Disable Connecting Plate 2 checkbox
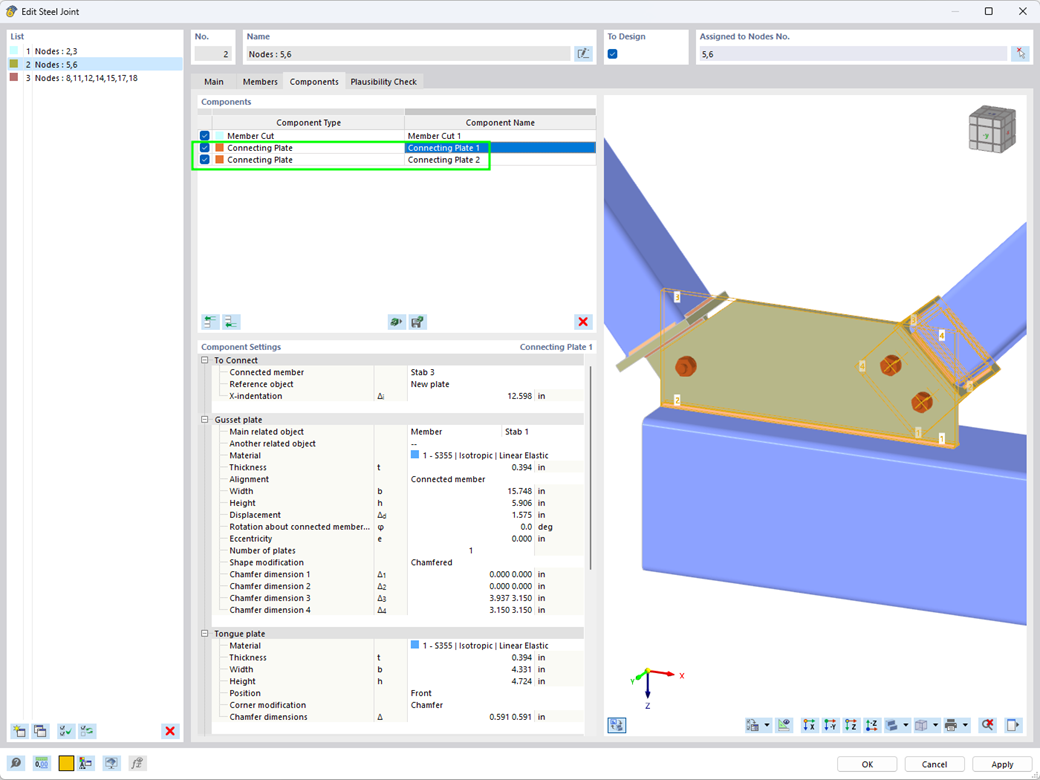Image resolution: width=1040 pixels, height=780 pixels. [x=205, y=159]
